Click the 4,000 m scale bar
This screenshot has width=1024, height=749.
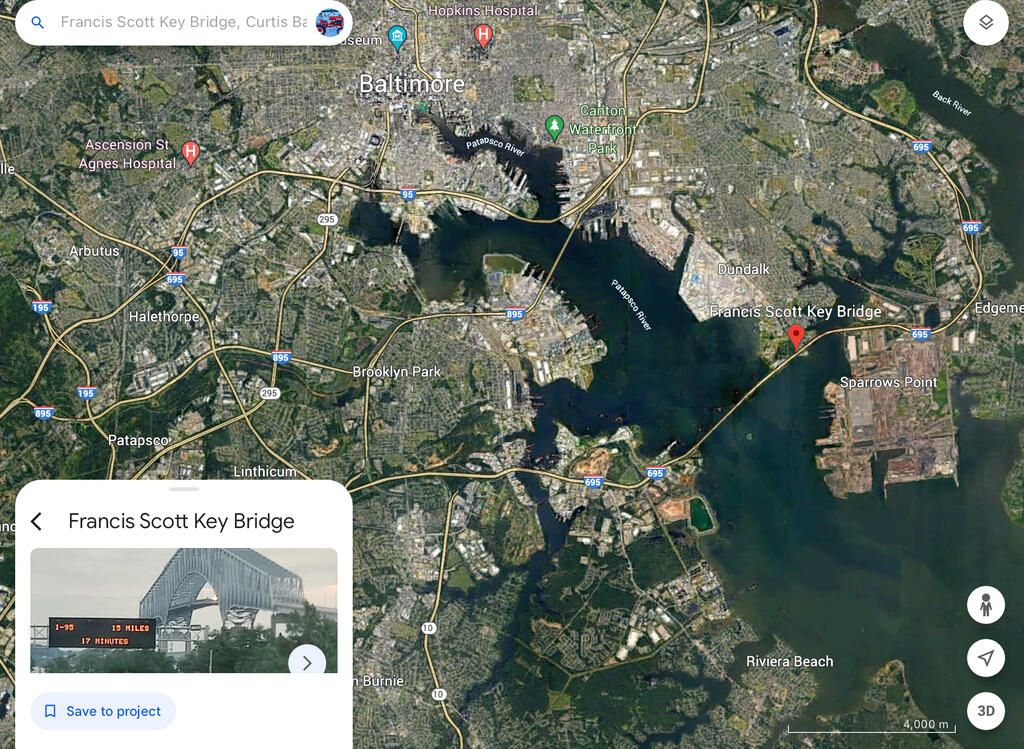click(x=871, y=725)
